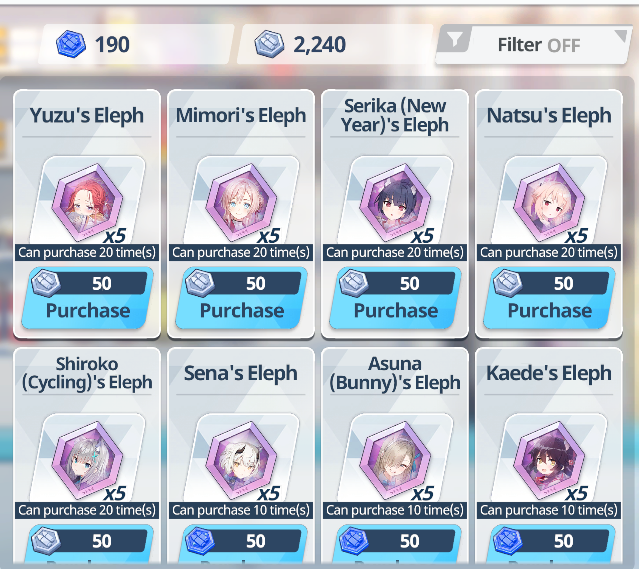Click Yuzu's Eleph character icon
The width and height of the screenshot is (639, 569).
pos(88,202)
